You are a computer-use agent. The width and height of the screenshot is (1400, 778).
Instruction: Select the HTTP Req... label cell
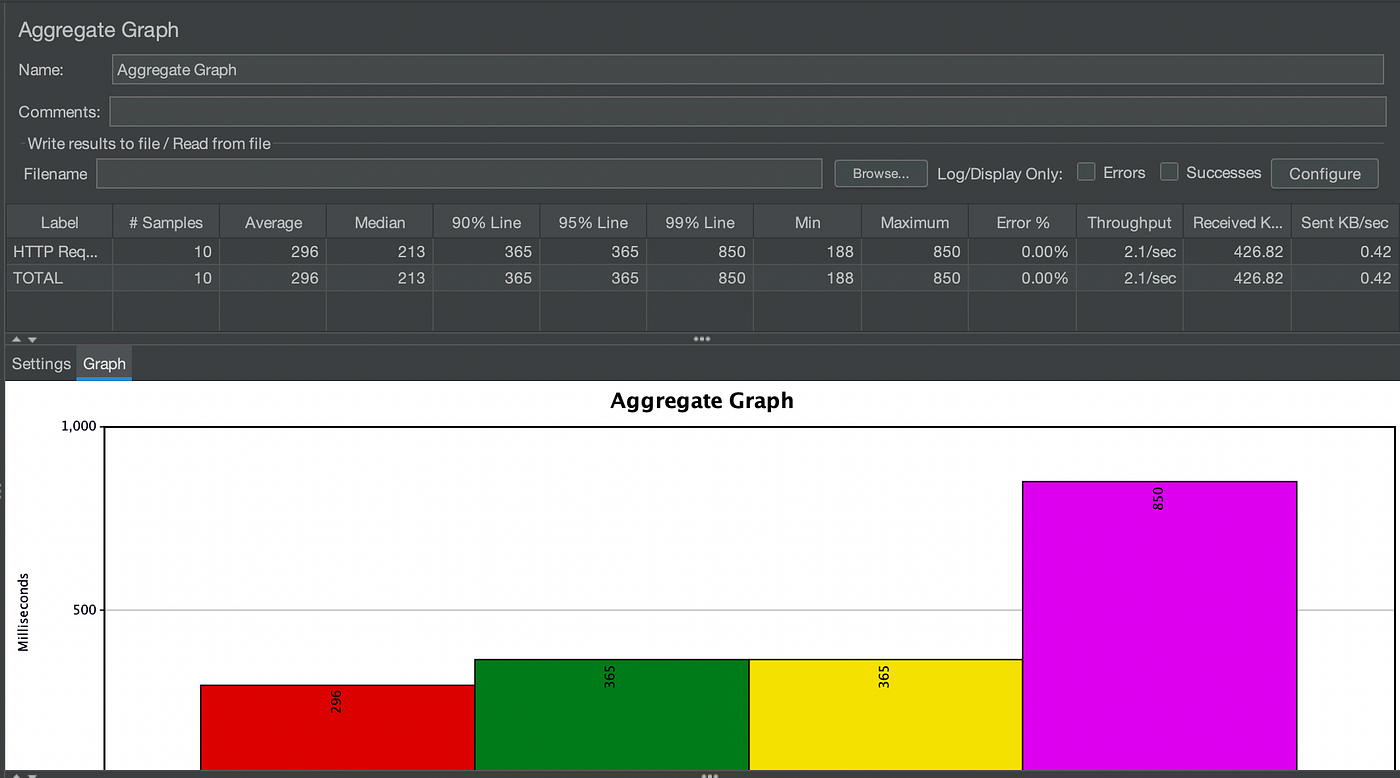click(x=59, y=252)
